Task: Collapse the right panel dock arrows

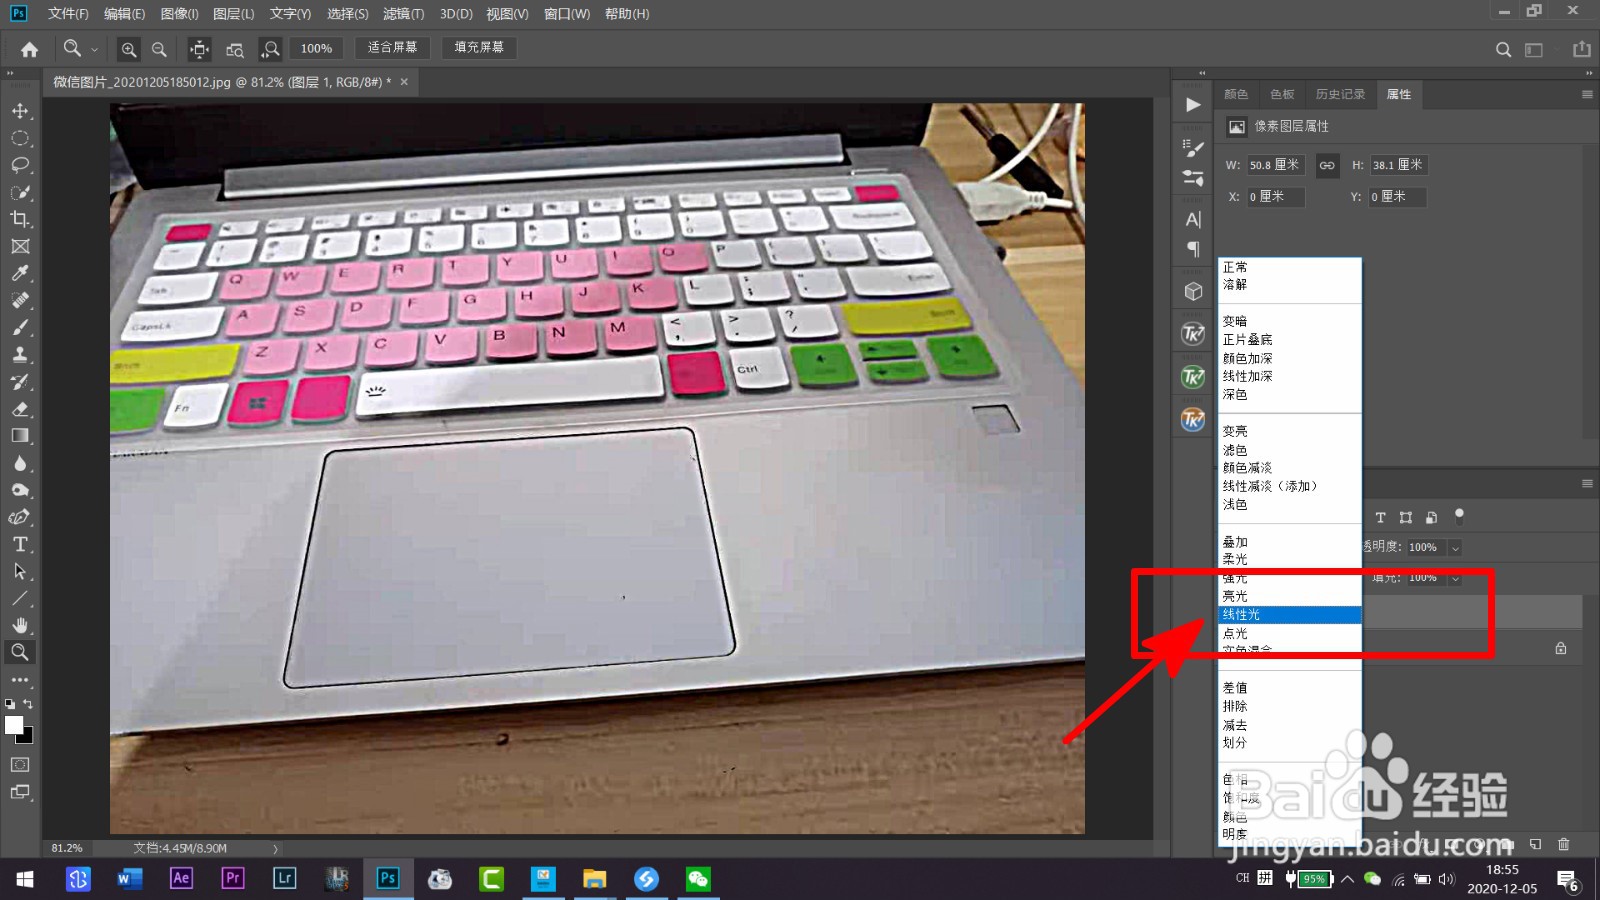Action: (x=1588, y=73)
